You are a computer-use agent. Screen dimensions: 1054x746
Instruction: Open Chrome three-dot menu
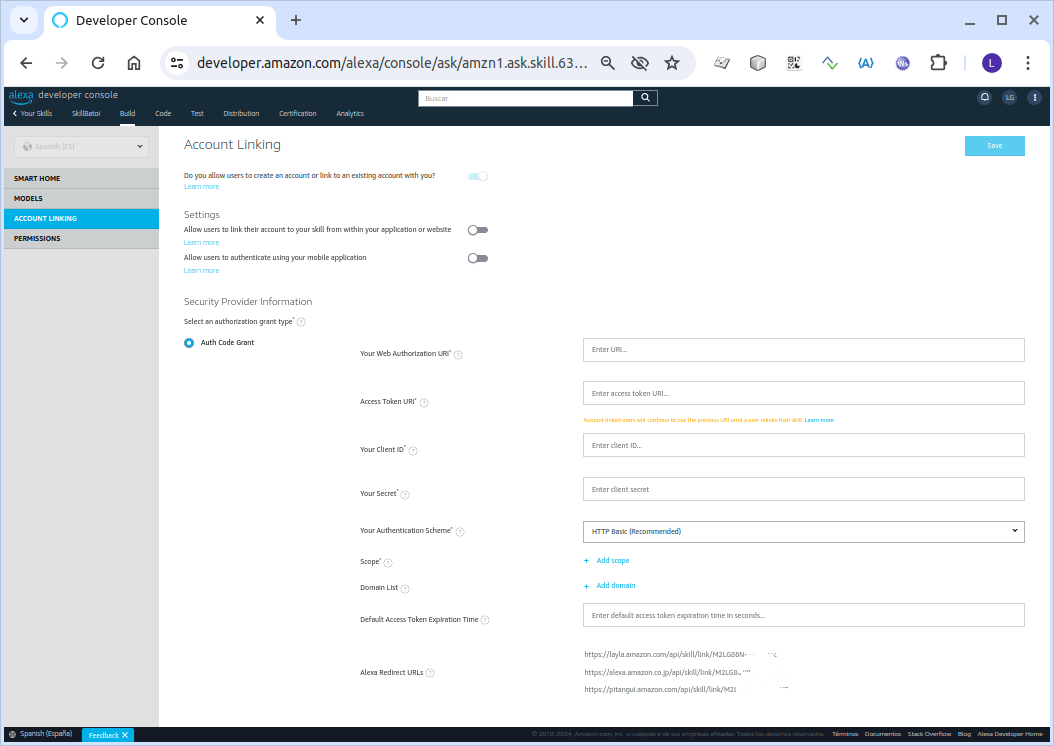pyautogui.click(x=1028, y=63)
